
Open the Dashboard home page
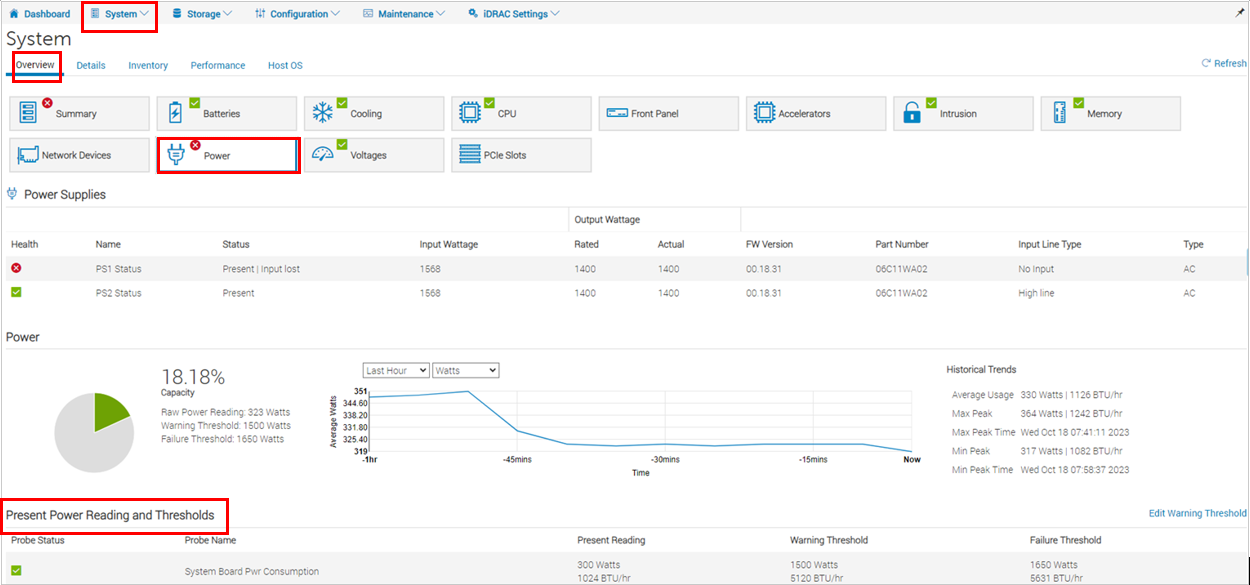40,14
